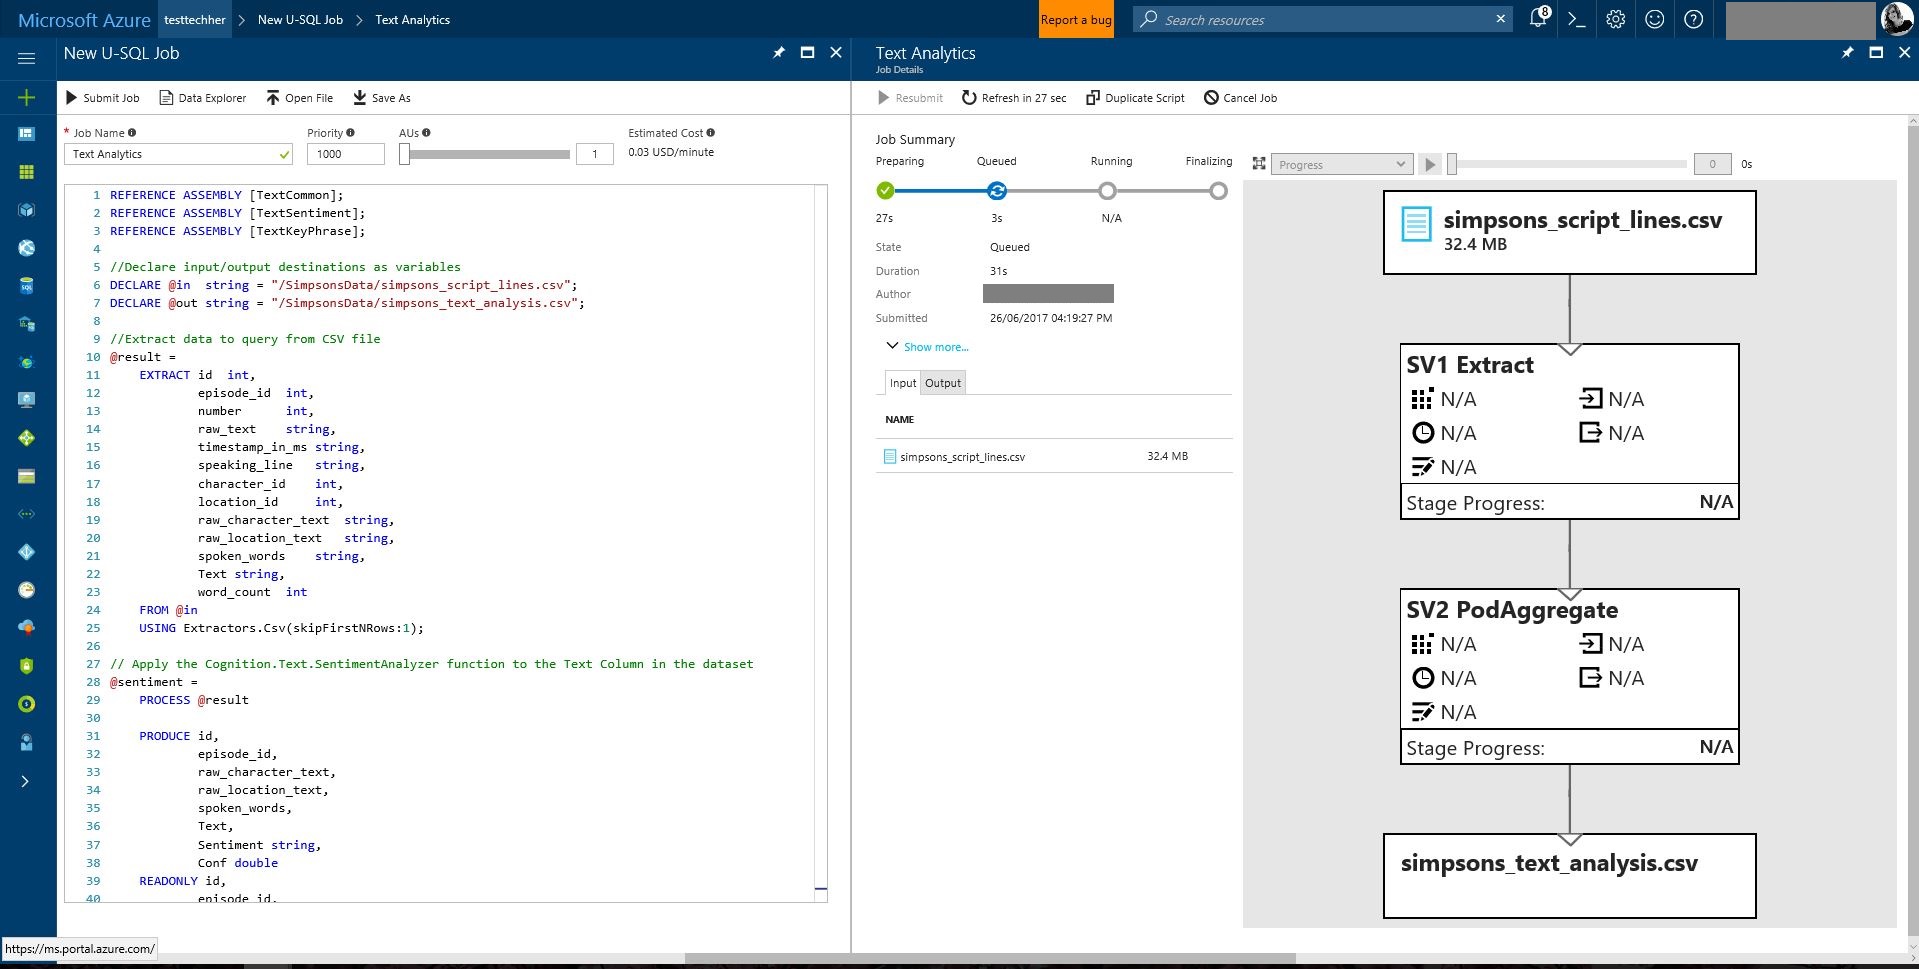The image size is (1919, 969).
Task: Click the graph playback play button
Action: coord(1430,164)
